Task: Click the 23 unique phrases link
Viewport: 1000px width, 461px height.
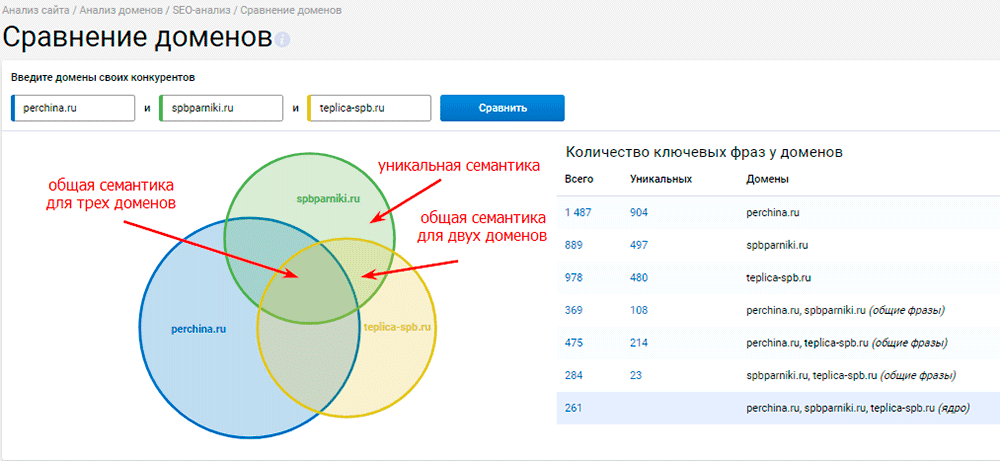Action: click(x=637, y=376)
